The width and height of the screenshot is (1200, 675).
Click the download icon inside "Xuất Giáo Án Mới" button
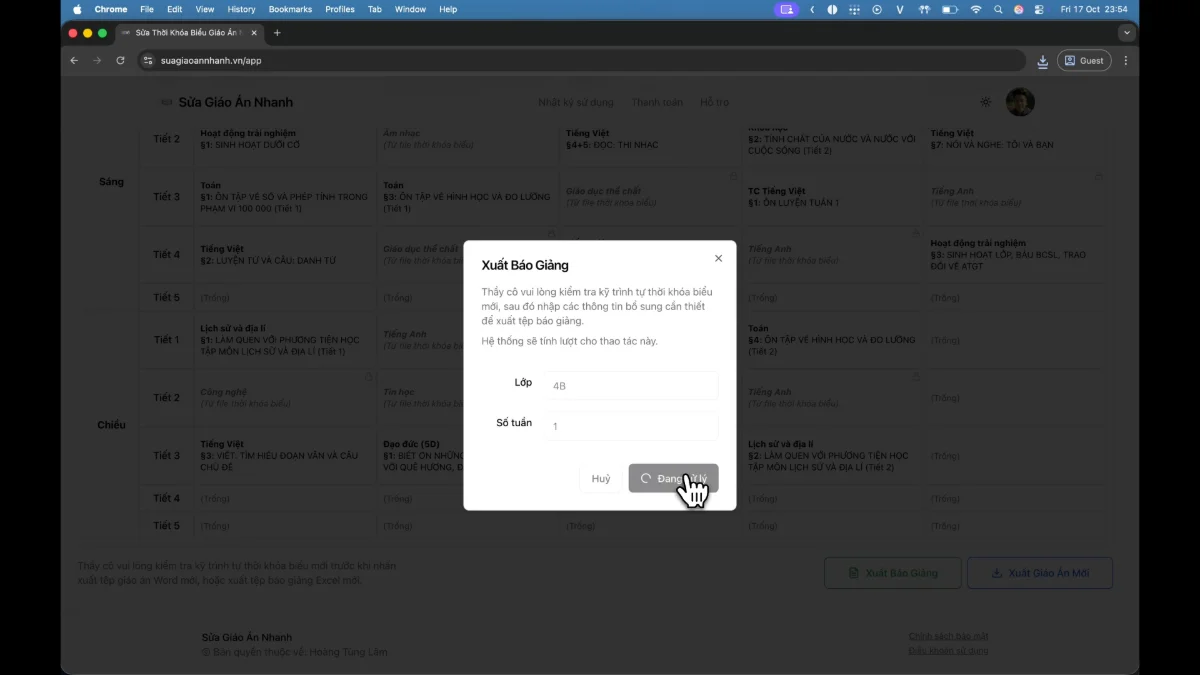996,573
